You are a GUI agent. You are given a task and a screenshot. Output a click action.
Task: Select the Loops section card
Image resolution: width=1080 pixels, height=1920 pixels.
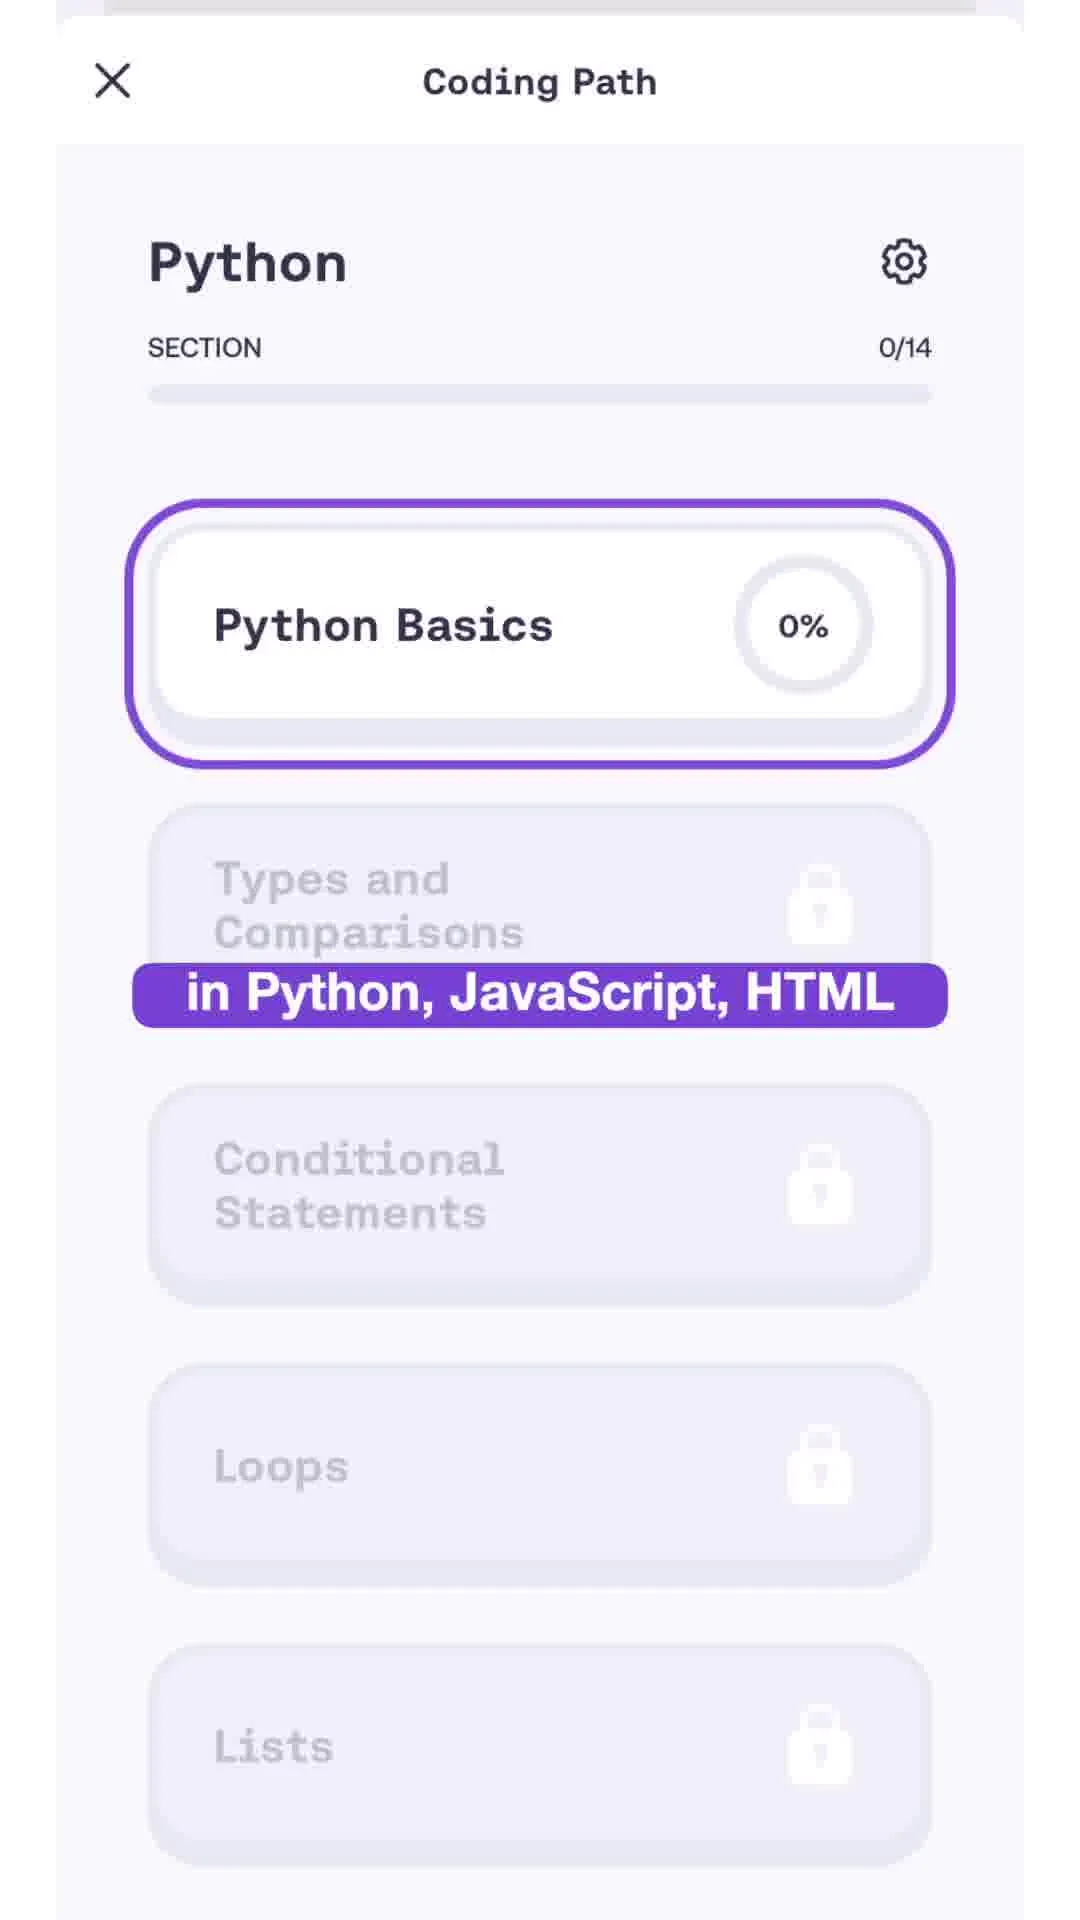(540, 1470)
